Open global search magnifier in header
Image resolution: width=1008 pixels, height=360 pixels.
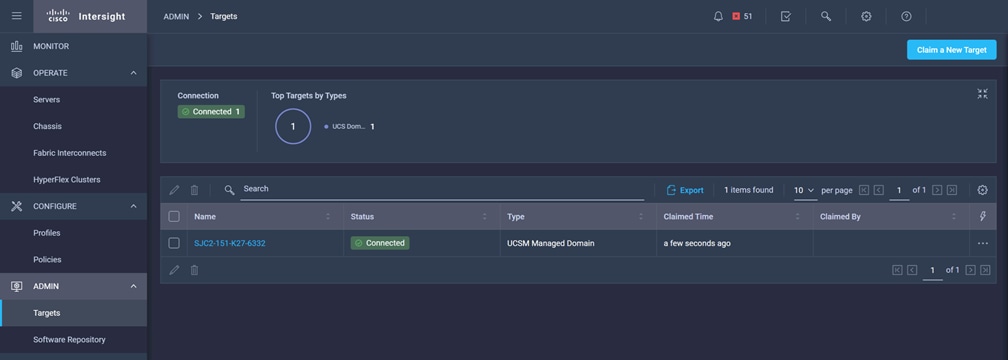pos(826,17)
